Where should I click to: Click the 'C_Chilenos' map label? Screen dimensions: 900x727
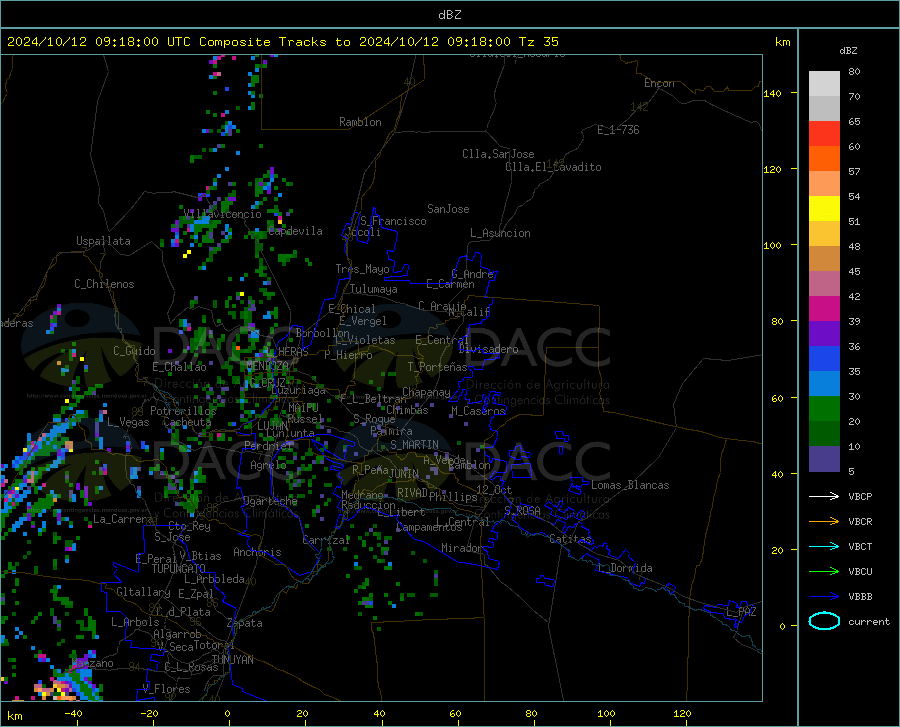[x=104, y=284]
